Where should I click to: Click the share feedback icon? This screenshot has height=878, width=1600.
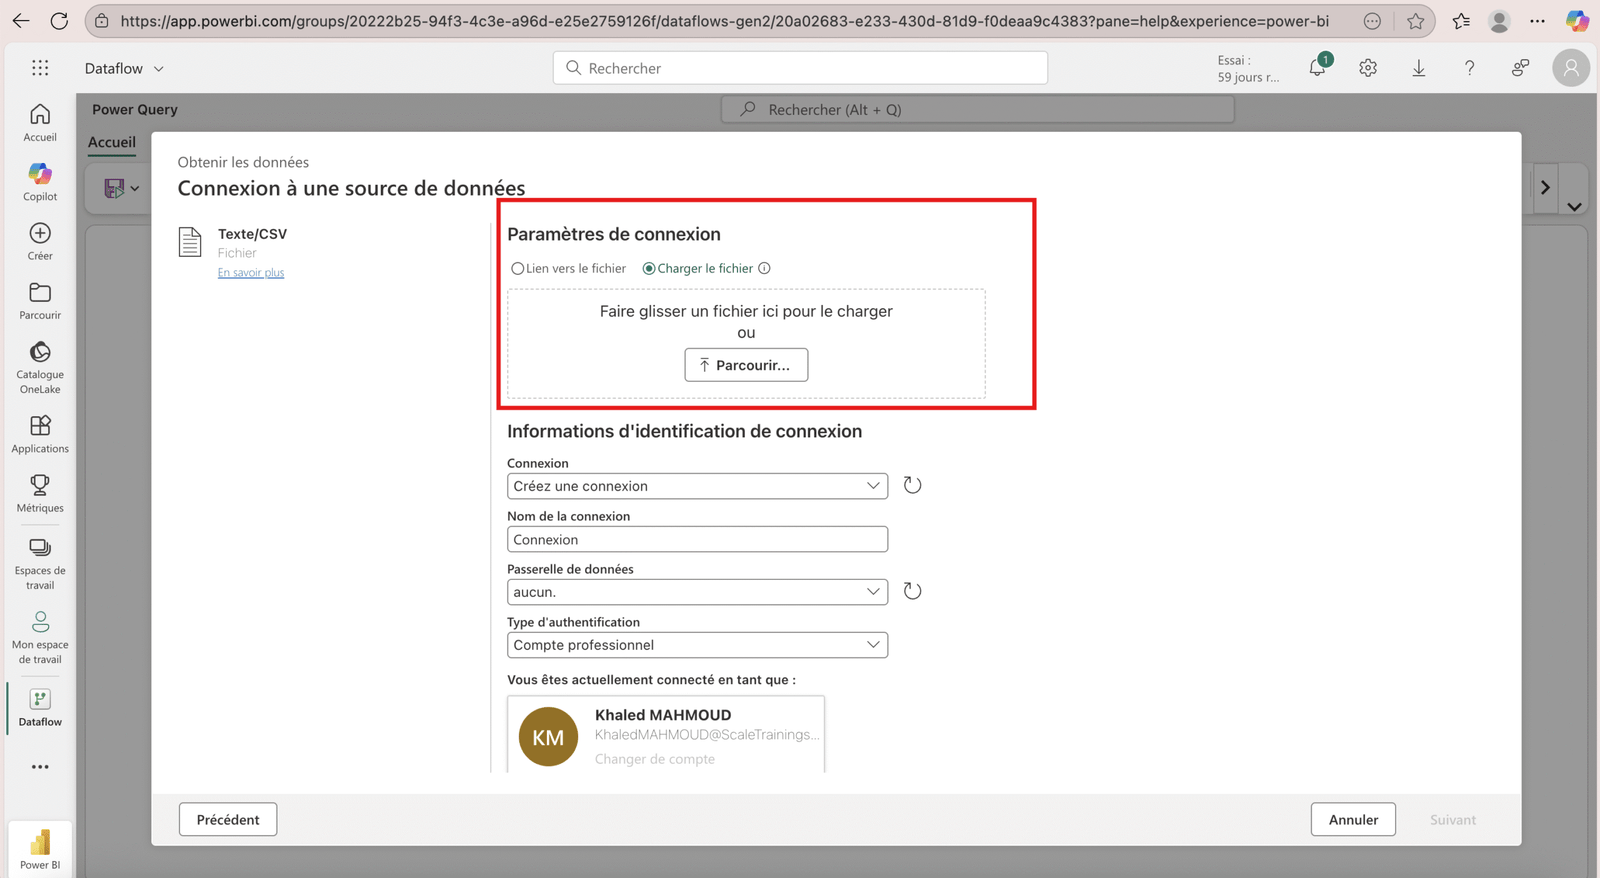(x=1520, y=68)
